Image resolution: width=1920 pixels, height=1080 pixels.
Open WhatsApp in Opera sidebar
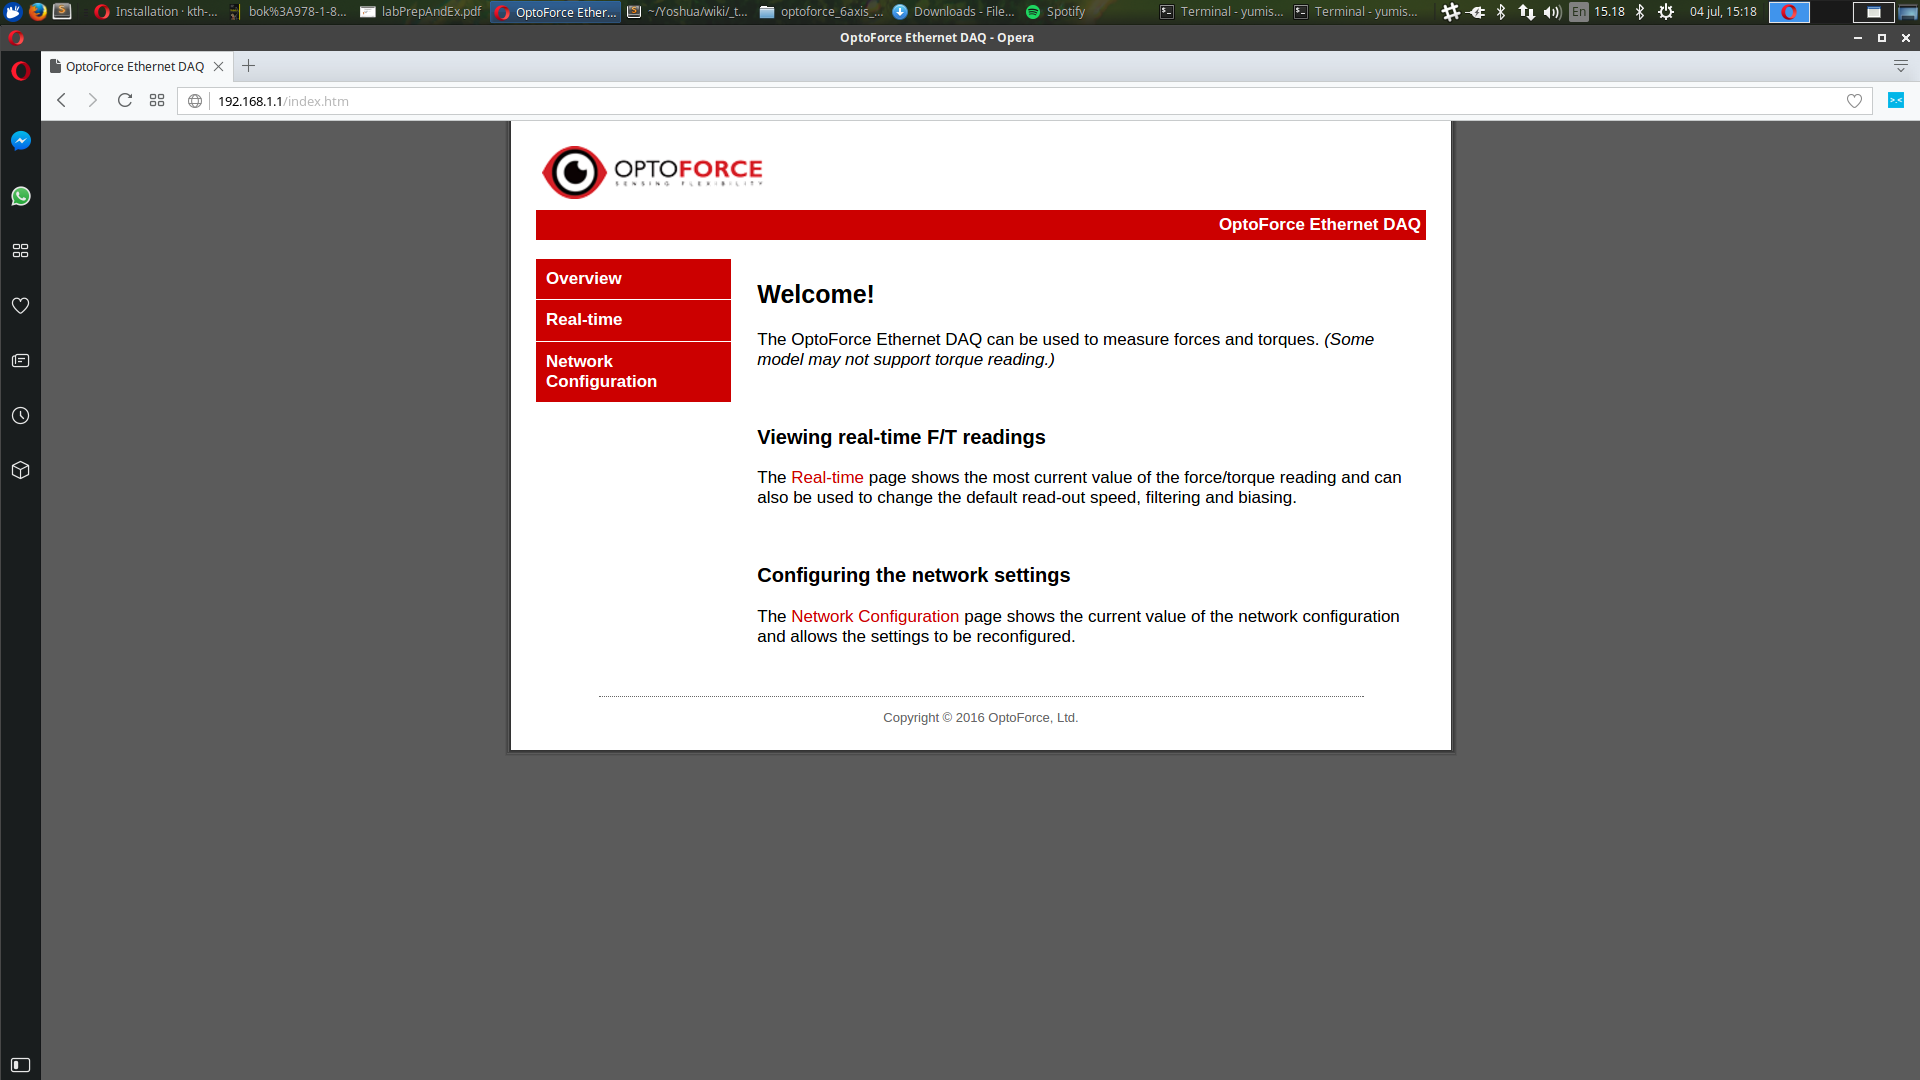[20, 196]
